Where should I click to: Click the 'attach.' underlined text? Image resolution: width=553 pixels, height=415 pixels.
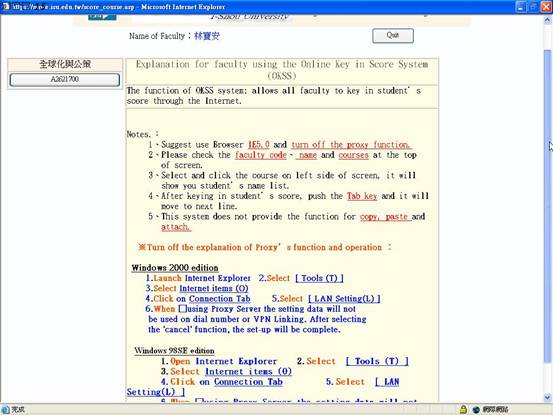(x=176, y=227)
